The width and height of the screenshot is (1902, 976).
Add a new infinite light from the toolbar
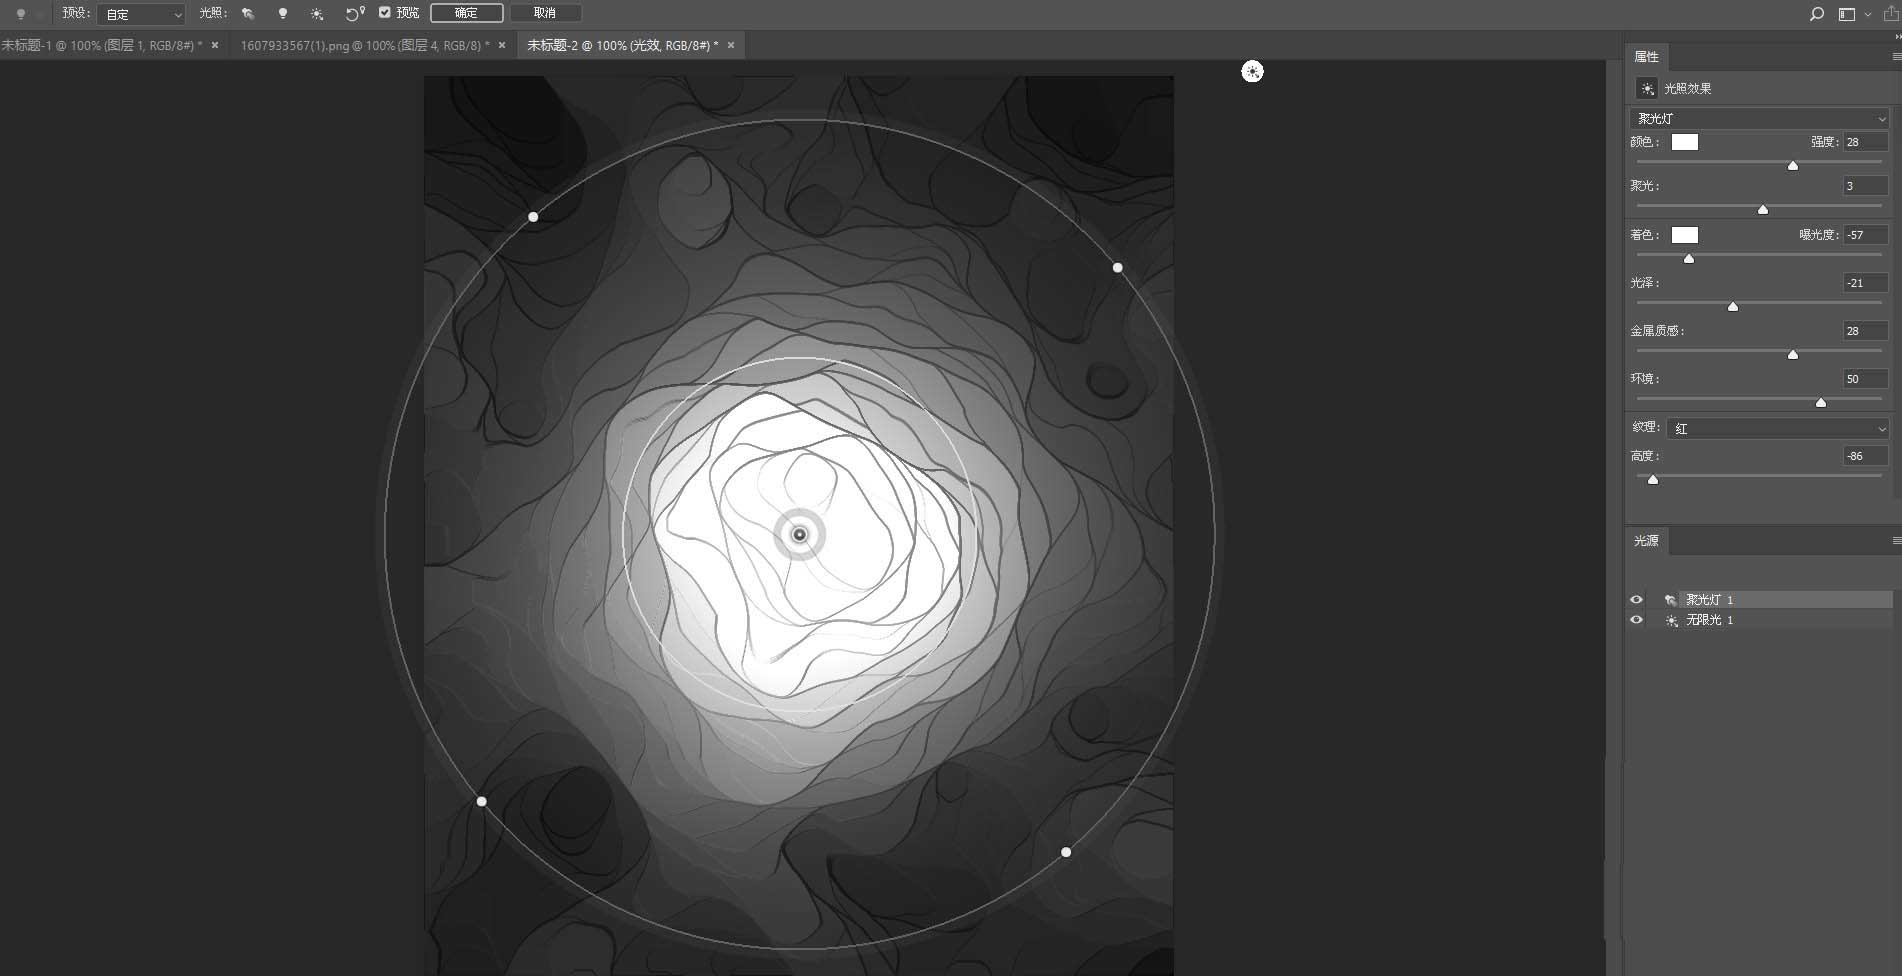(x=317, y=14)
